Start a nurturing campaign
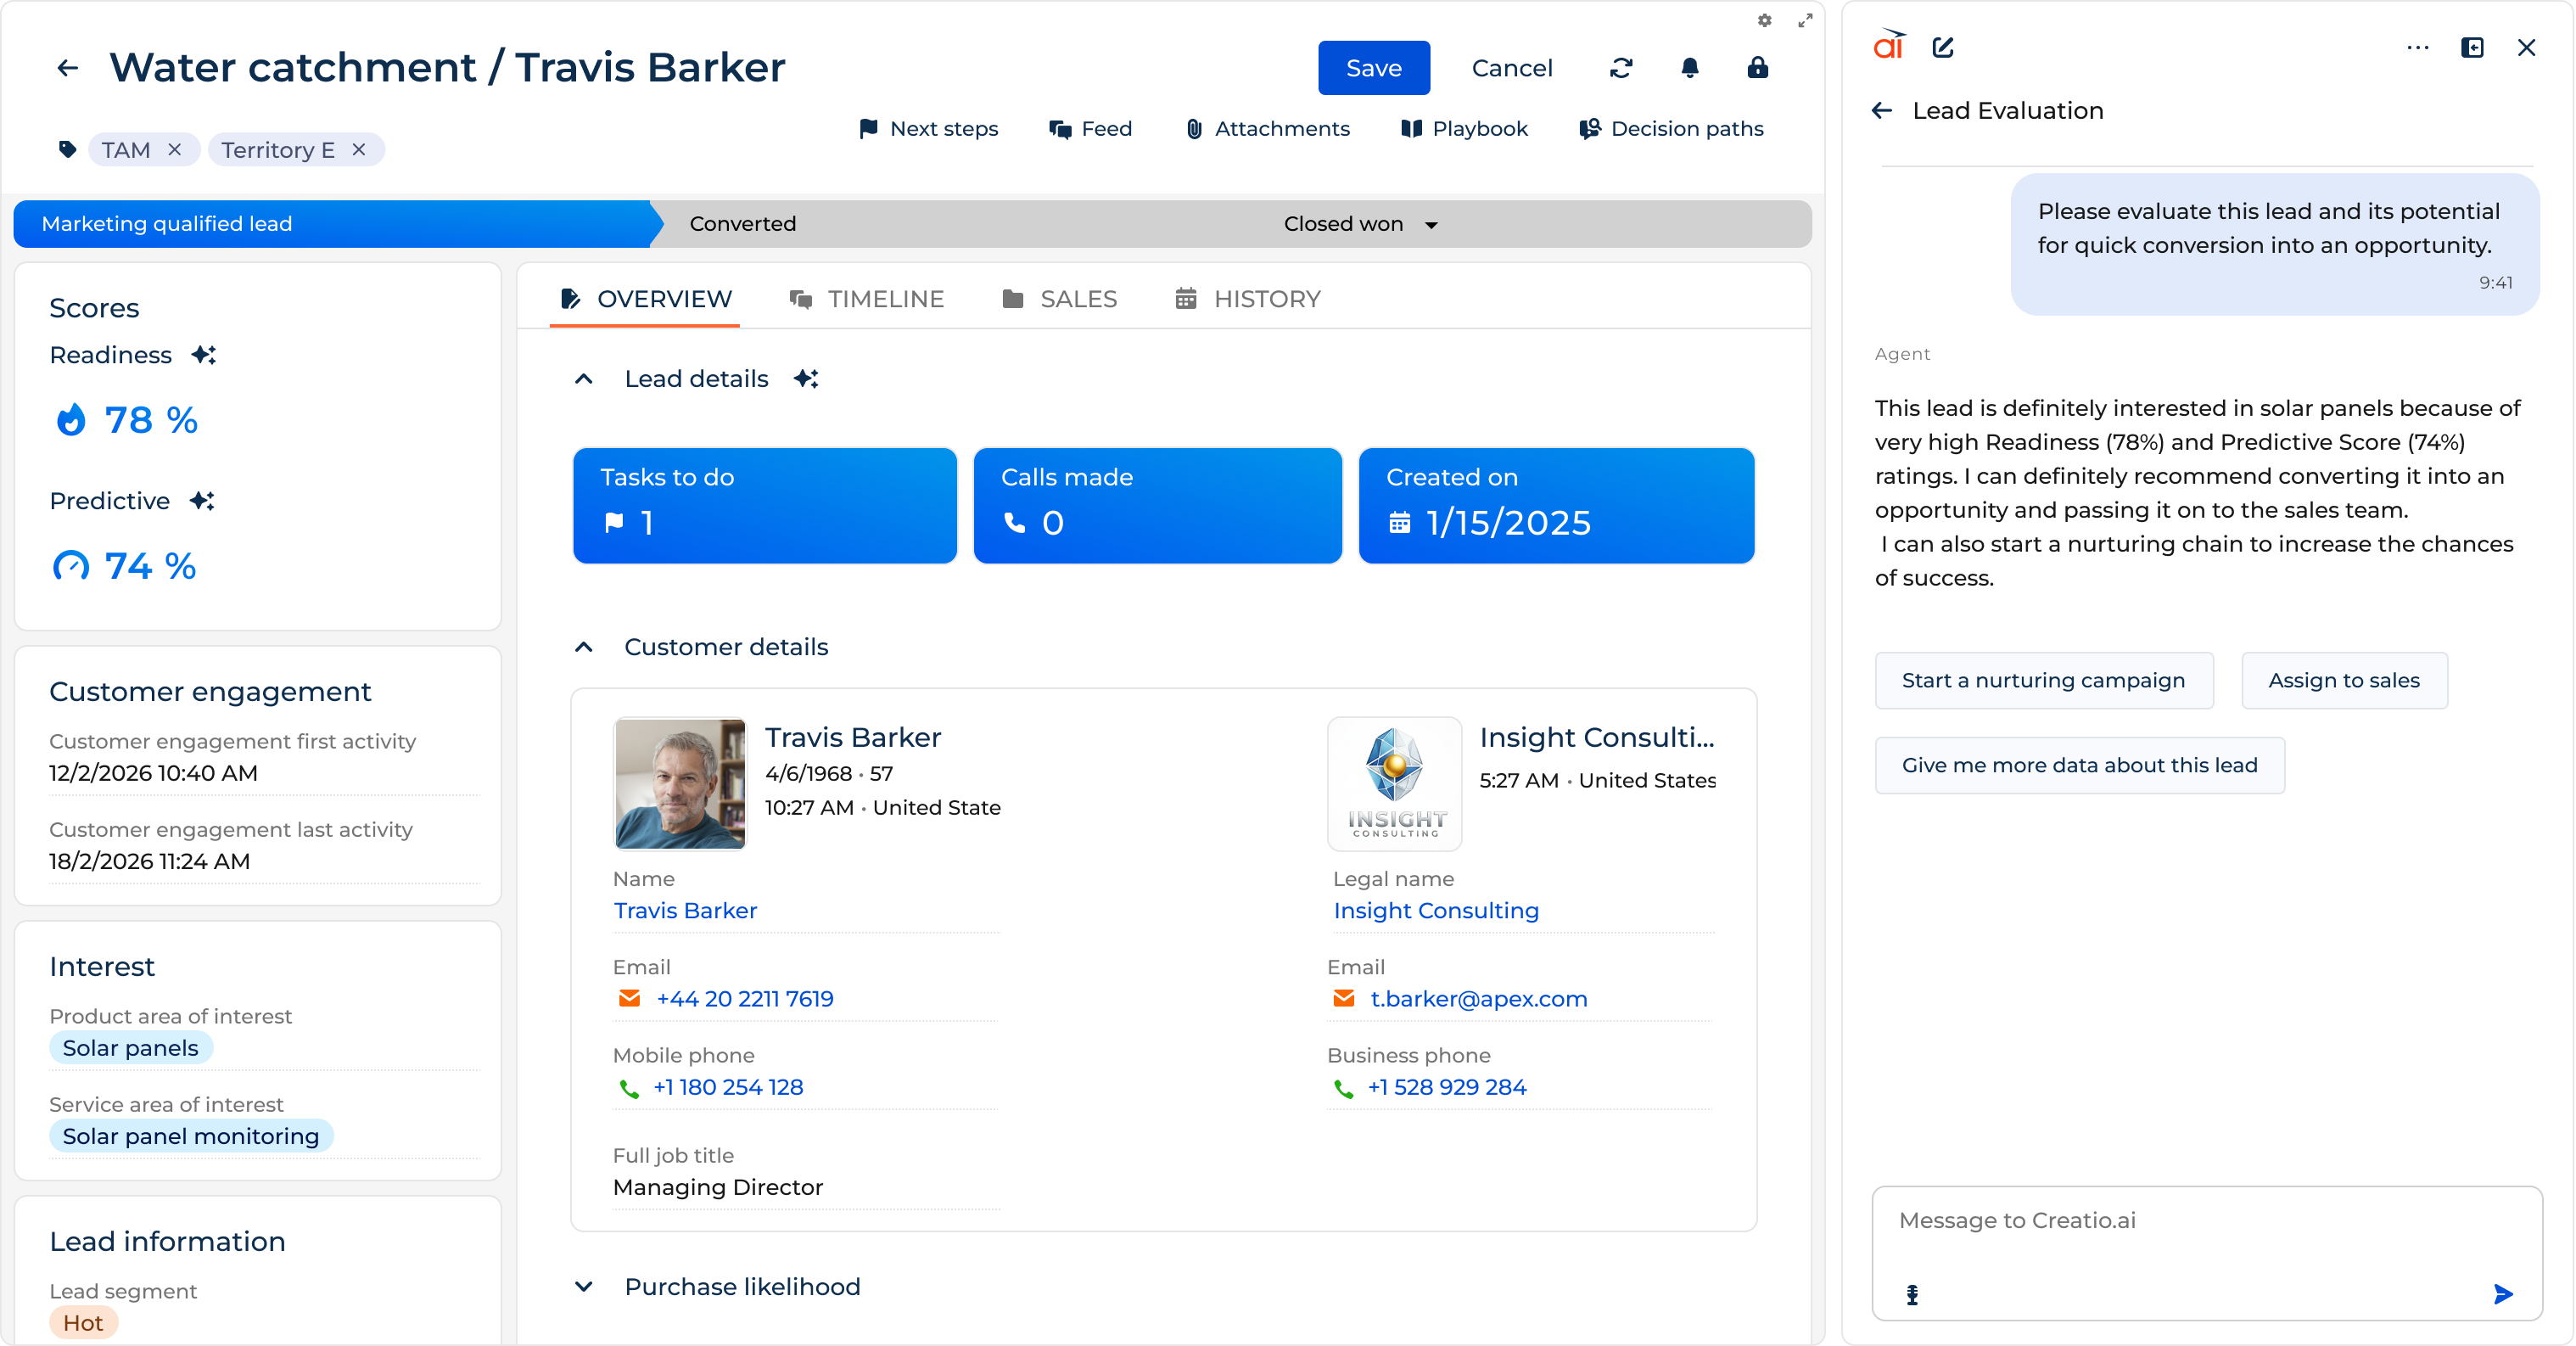Viewport: 2576px width, 1346px height. click(2043, 680)
